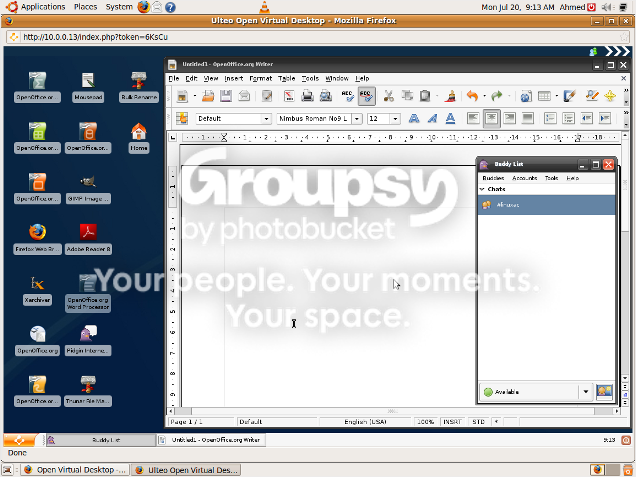Open the Table menu in Writer
The width and height of the screenshot is (636, 477).
pyautogui.click(x=286, y=78)
